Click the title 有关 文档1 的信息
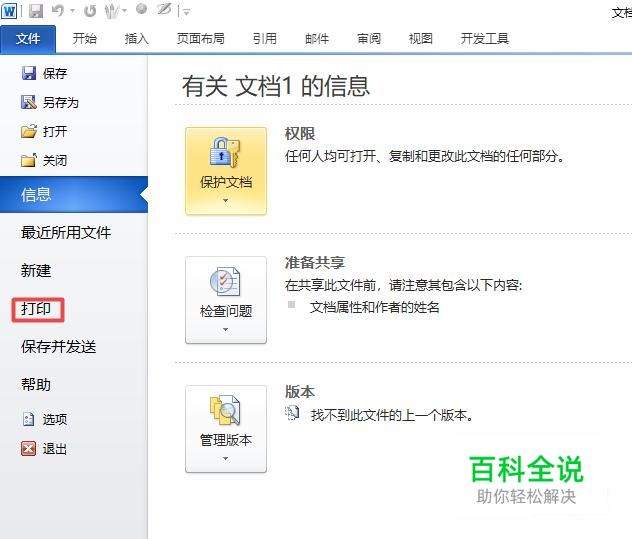The image size is (632, 539). 276,86
